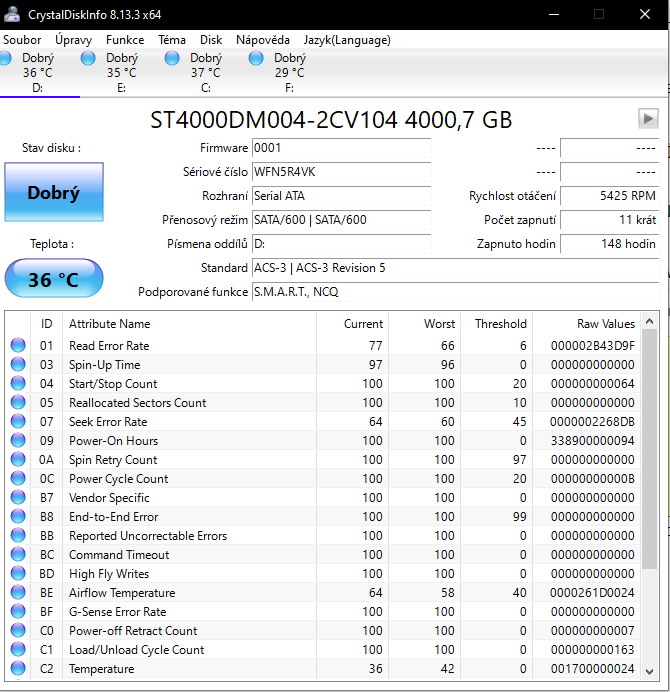This screenshot has width=670, height=692.
Task: Open the Nápověda menu
Action: (x=263, y=40)
